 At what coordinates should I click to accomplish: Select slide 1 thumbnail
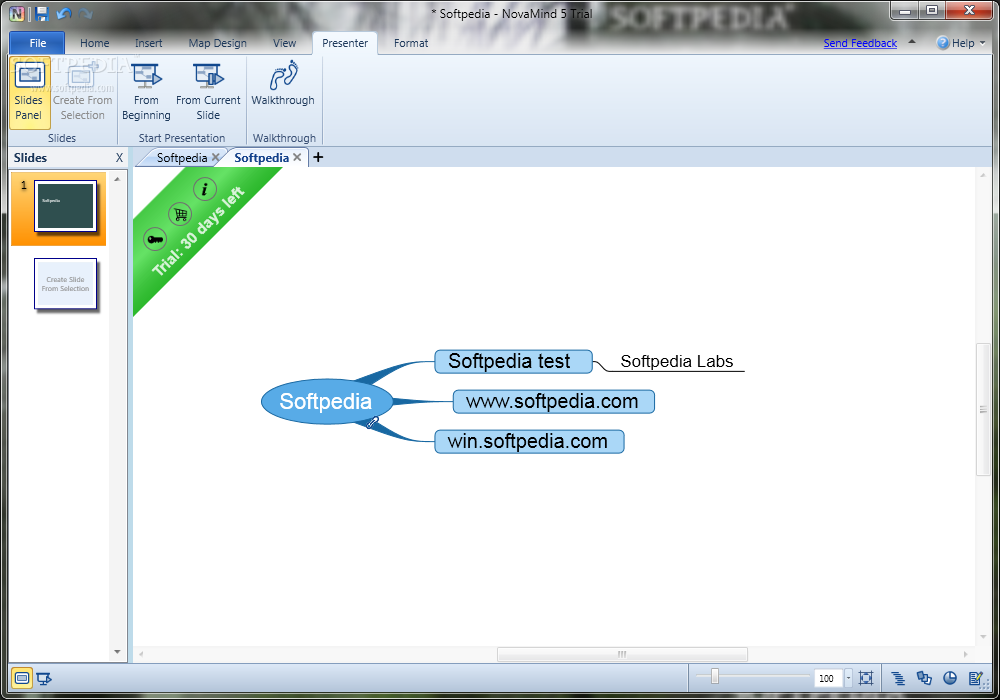[65, 206]
